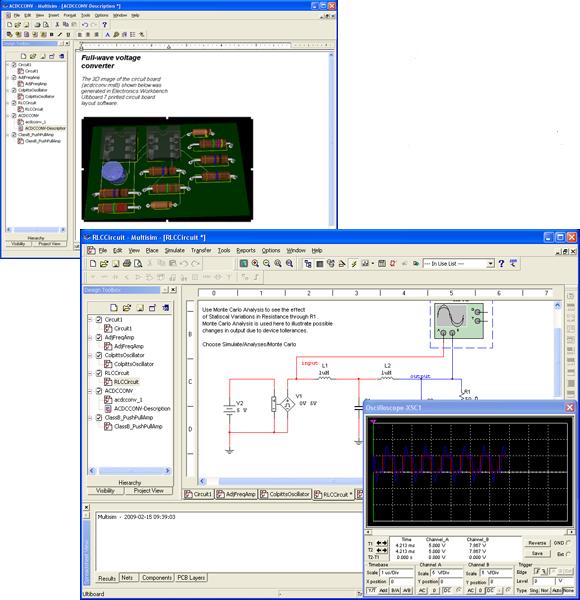
Task: Click the T2 cursor arrows in oscilloscope
Action: click(382, 550)
